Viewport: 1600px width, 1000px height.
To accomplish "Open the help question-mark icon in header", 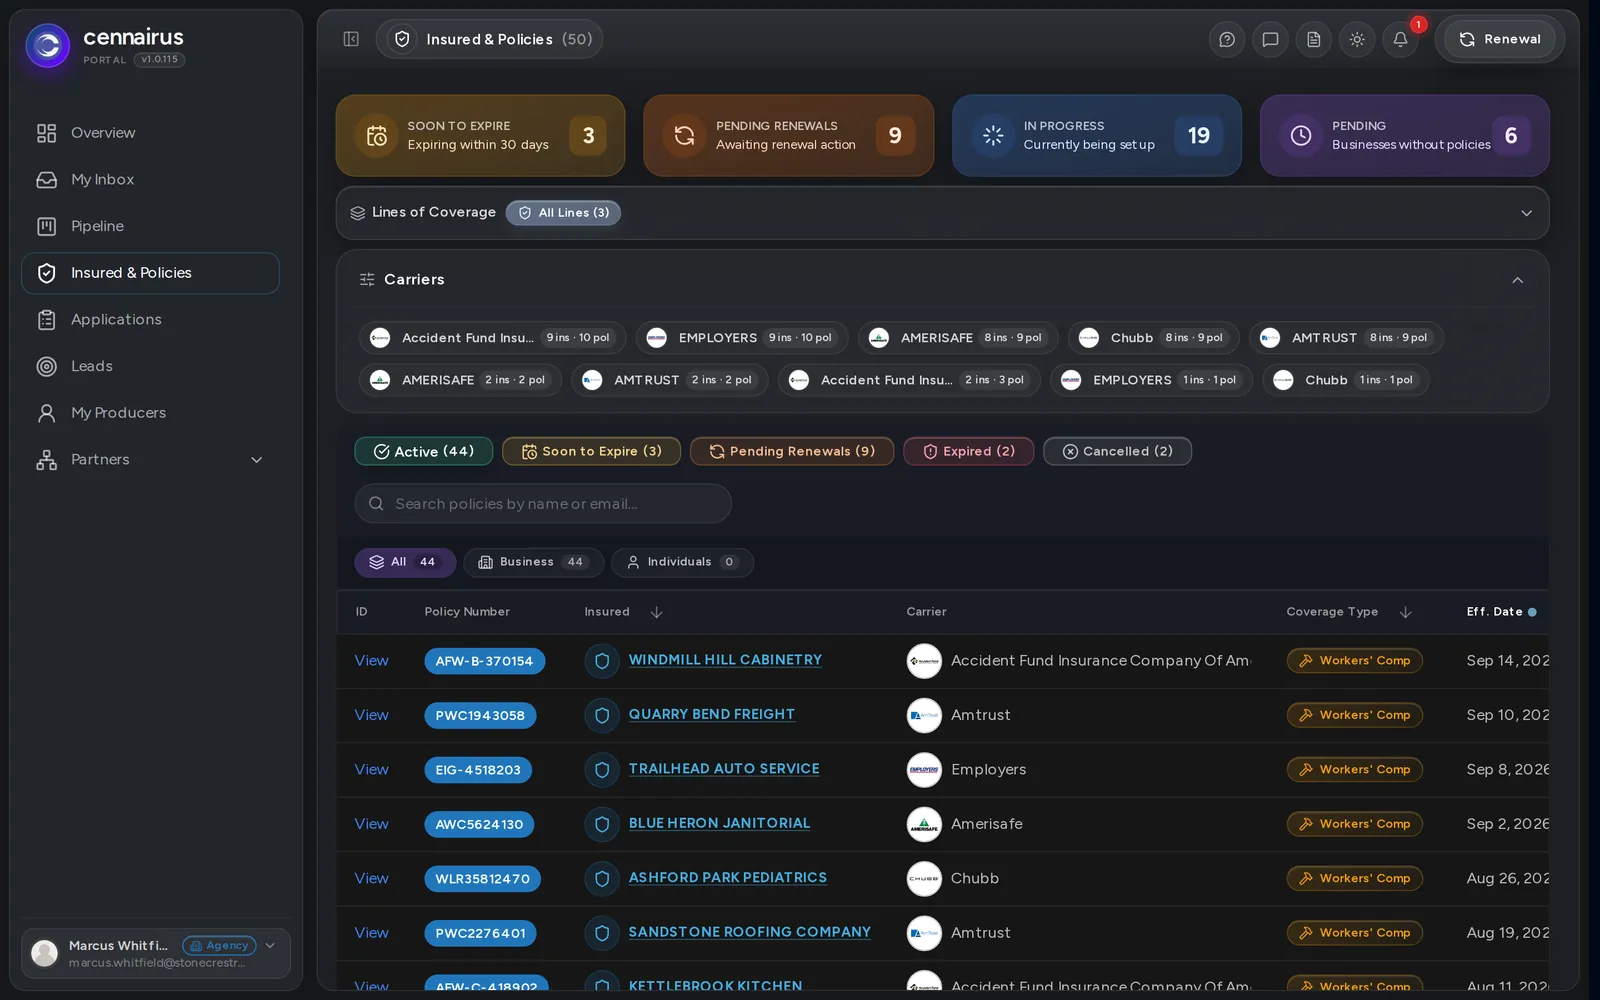I will (x=1227, y=39).
